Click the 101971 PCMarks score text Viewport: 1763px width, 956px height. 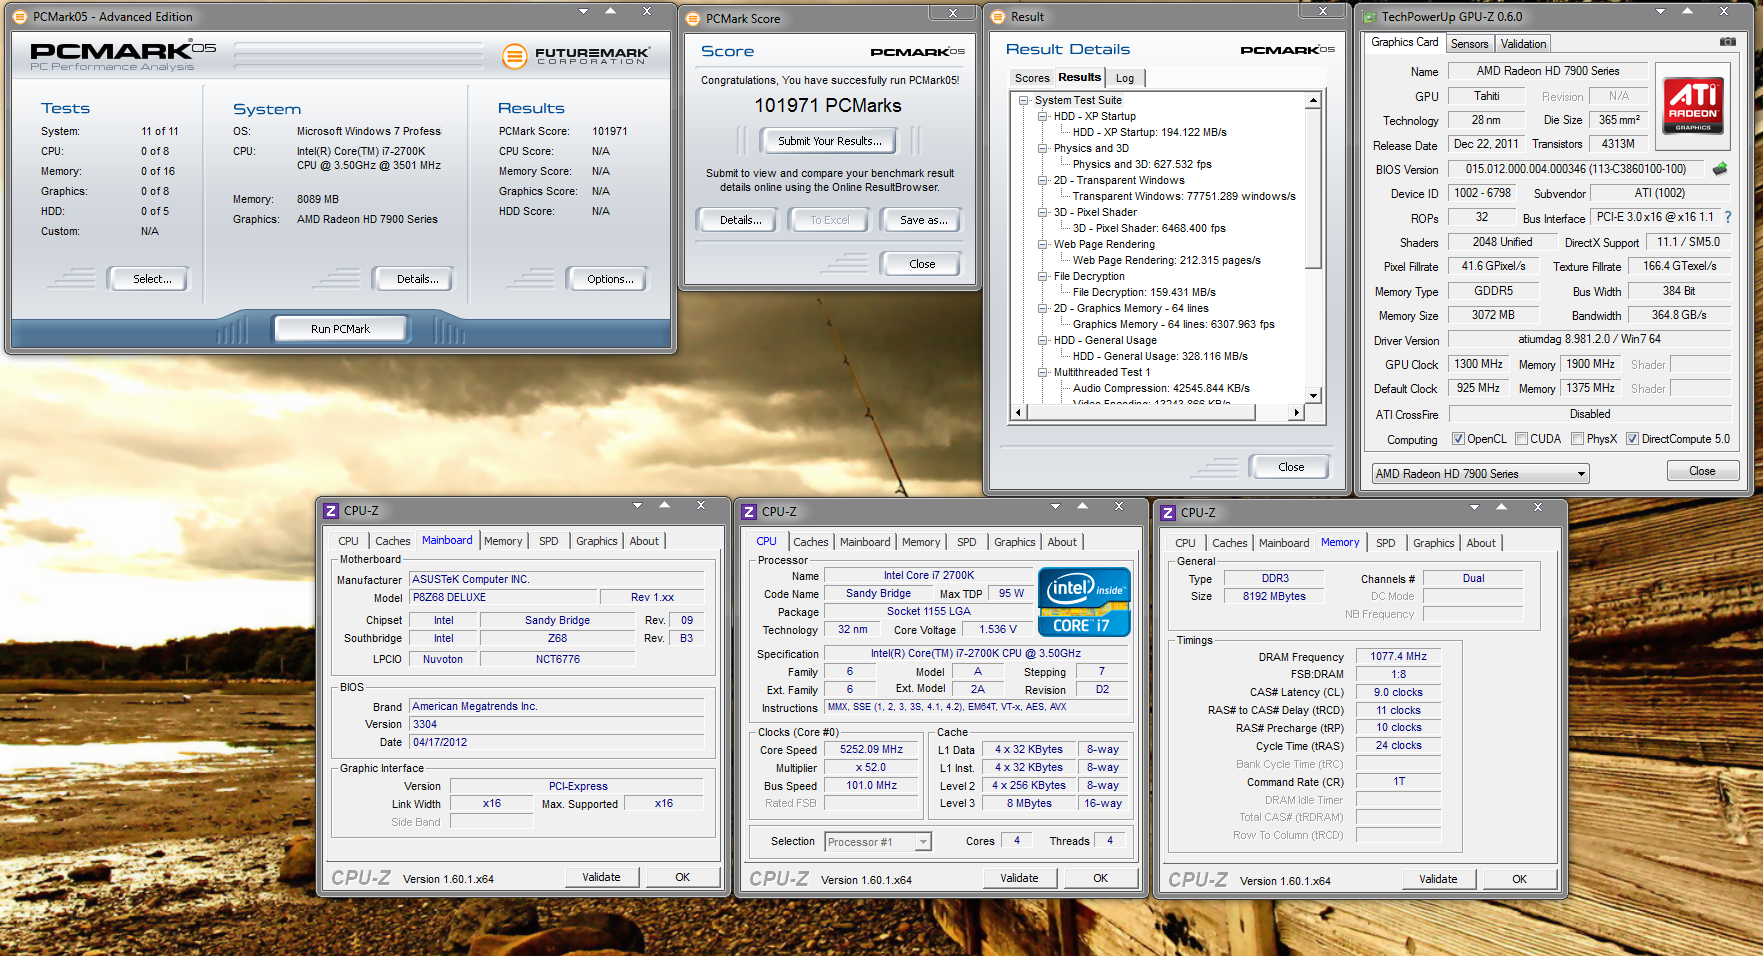tap(828, 106)
